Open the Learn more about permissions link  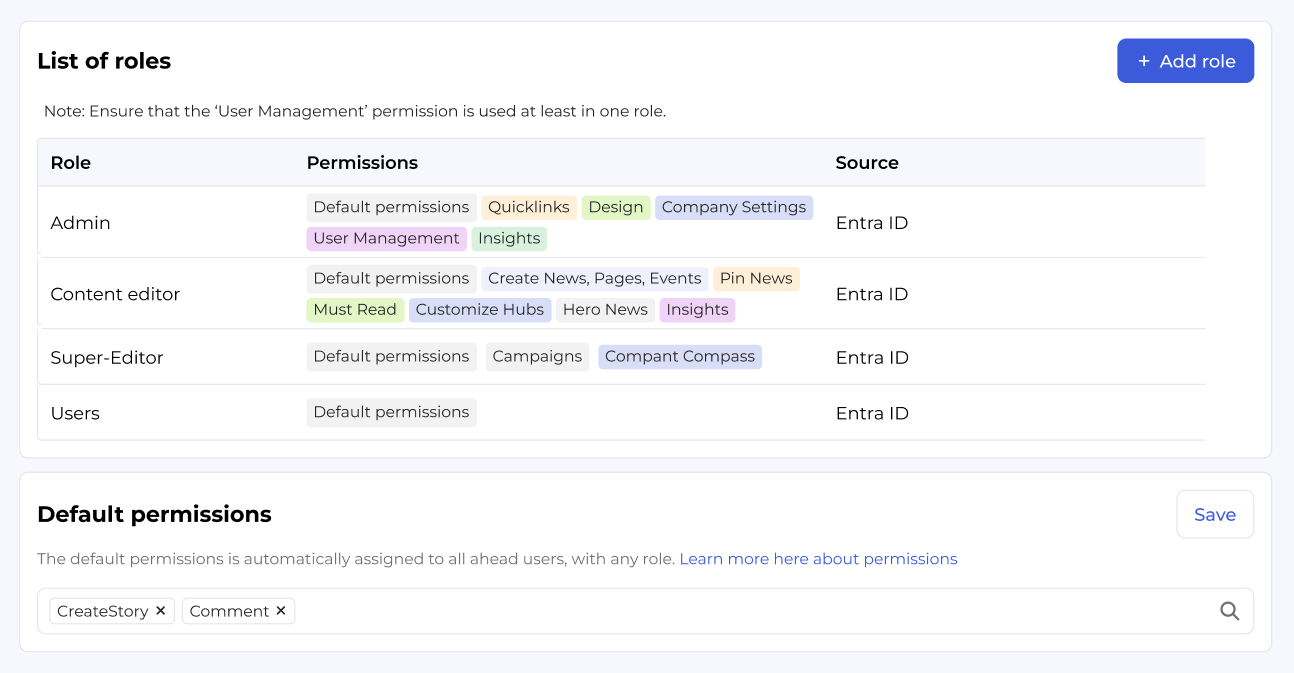[x=818, y=559]
